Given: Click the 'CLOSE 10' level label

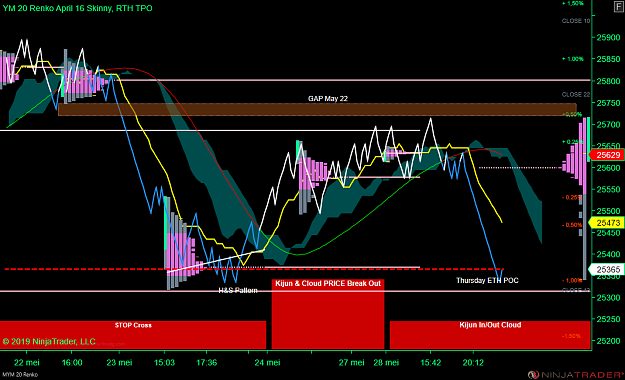Looking at the screenshot, I should click(576, 21).
